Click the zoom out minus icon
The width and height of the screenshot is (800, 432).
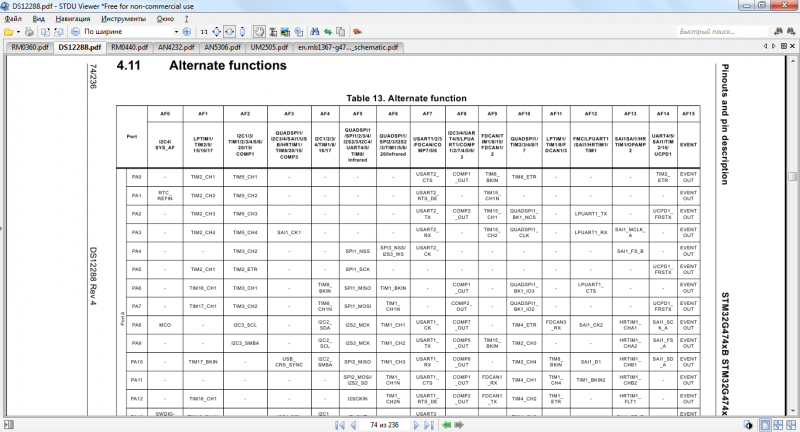point(76,32)
